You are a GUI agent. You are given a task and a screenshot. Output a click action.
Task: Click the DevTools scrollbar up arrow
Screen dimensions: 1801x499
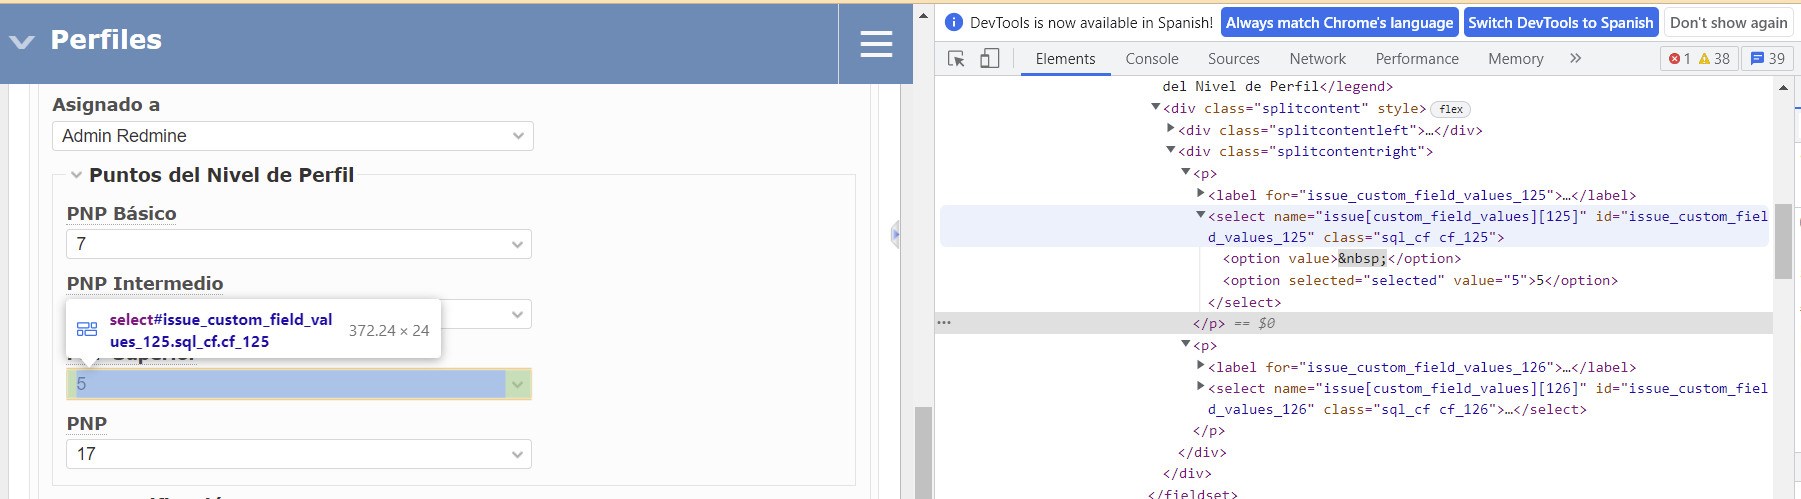1783,88
